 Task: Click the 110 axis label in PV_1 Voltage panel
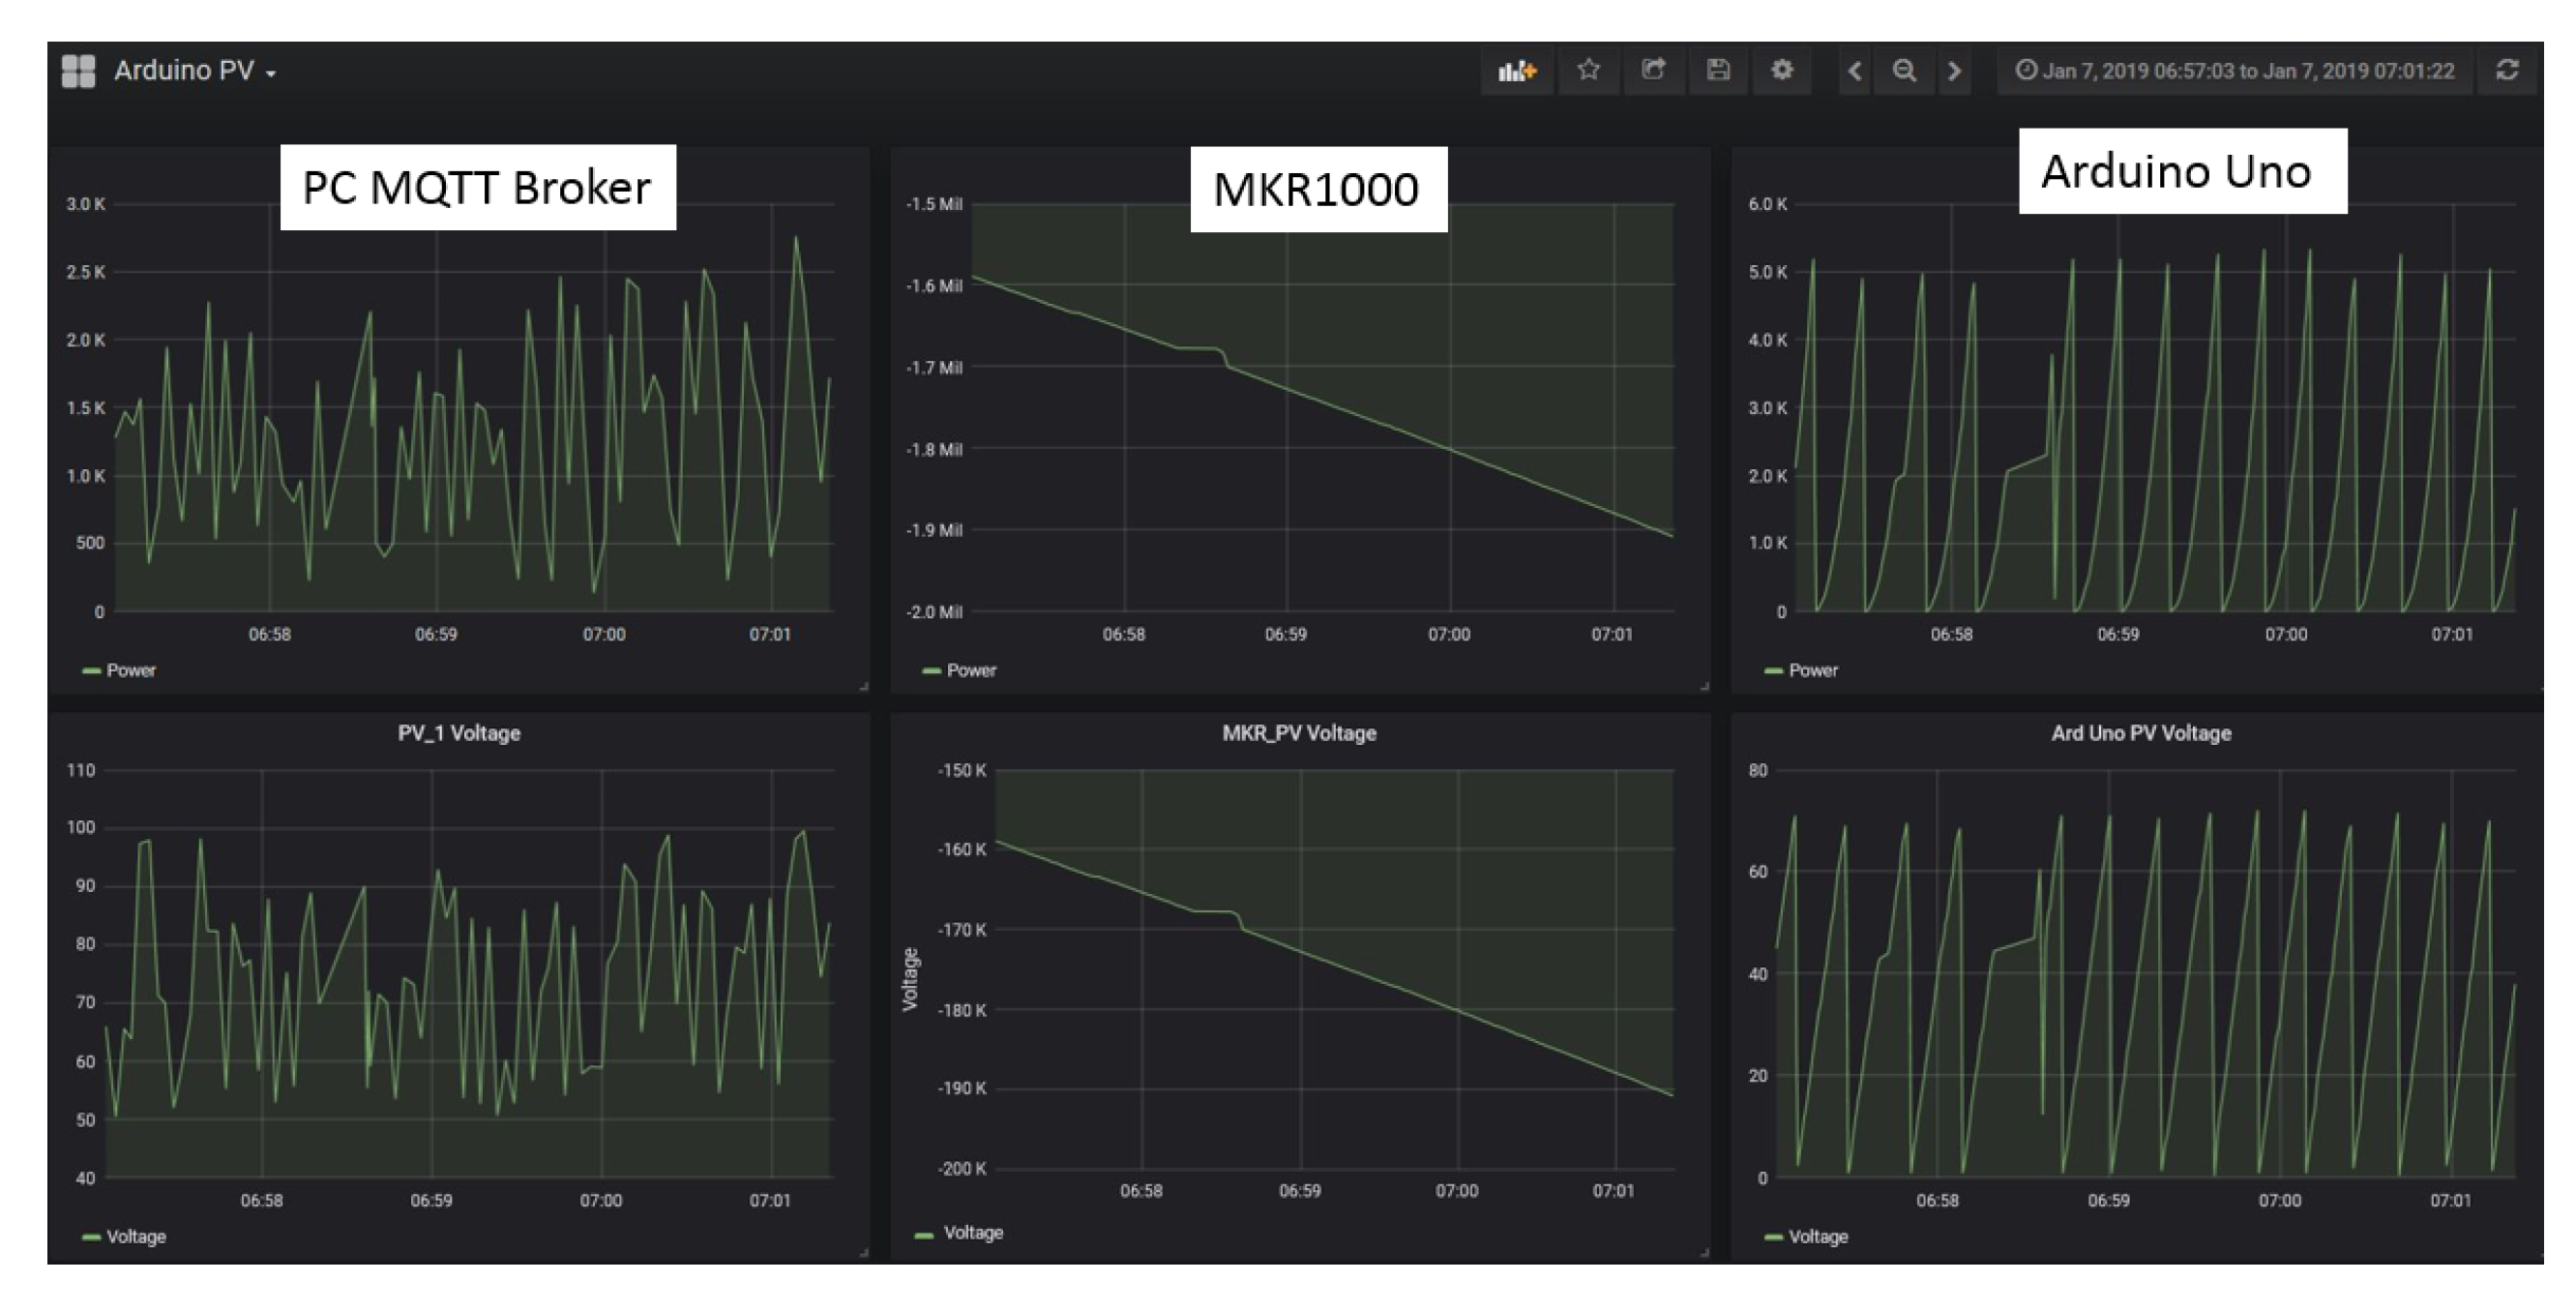point(81,771)
